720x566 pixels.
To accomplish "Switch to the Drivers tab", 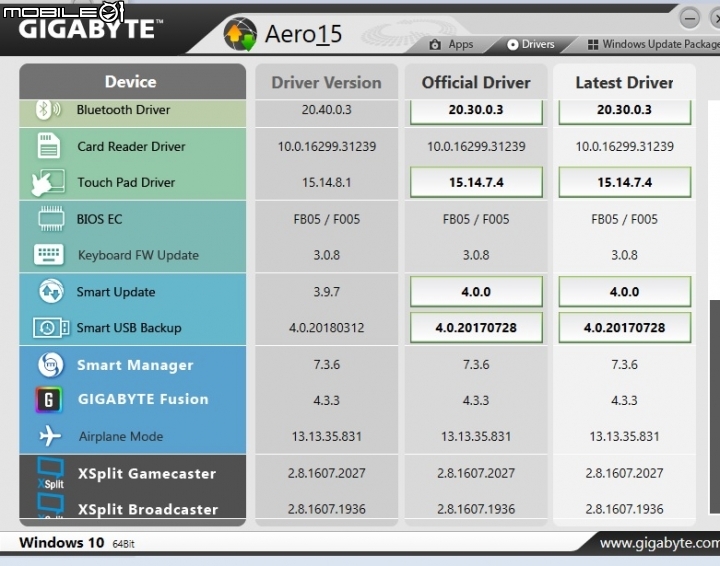I will click(x=531, y=45).
